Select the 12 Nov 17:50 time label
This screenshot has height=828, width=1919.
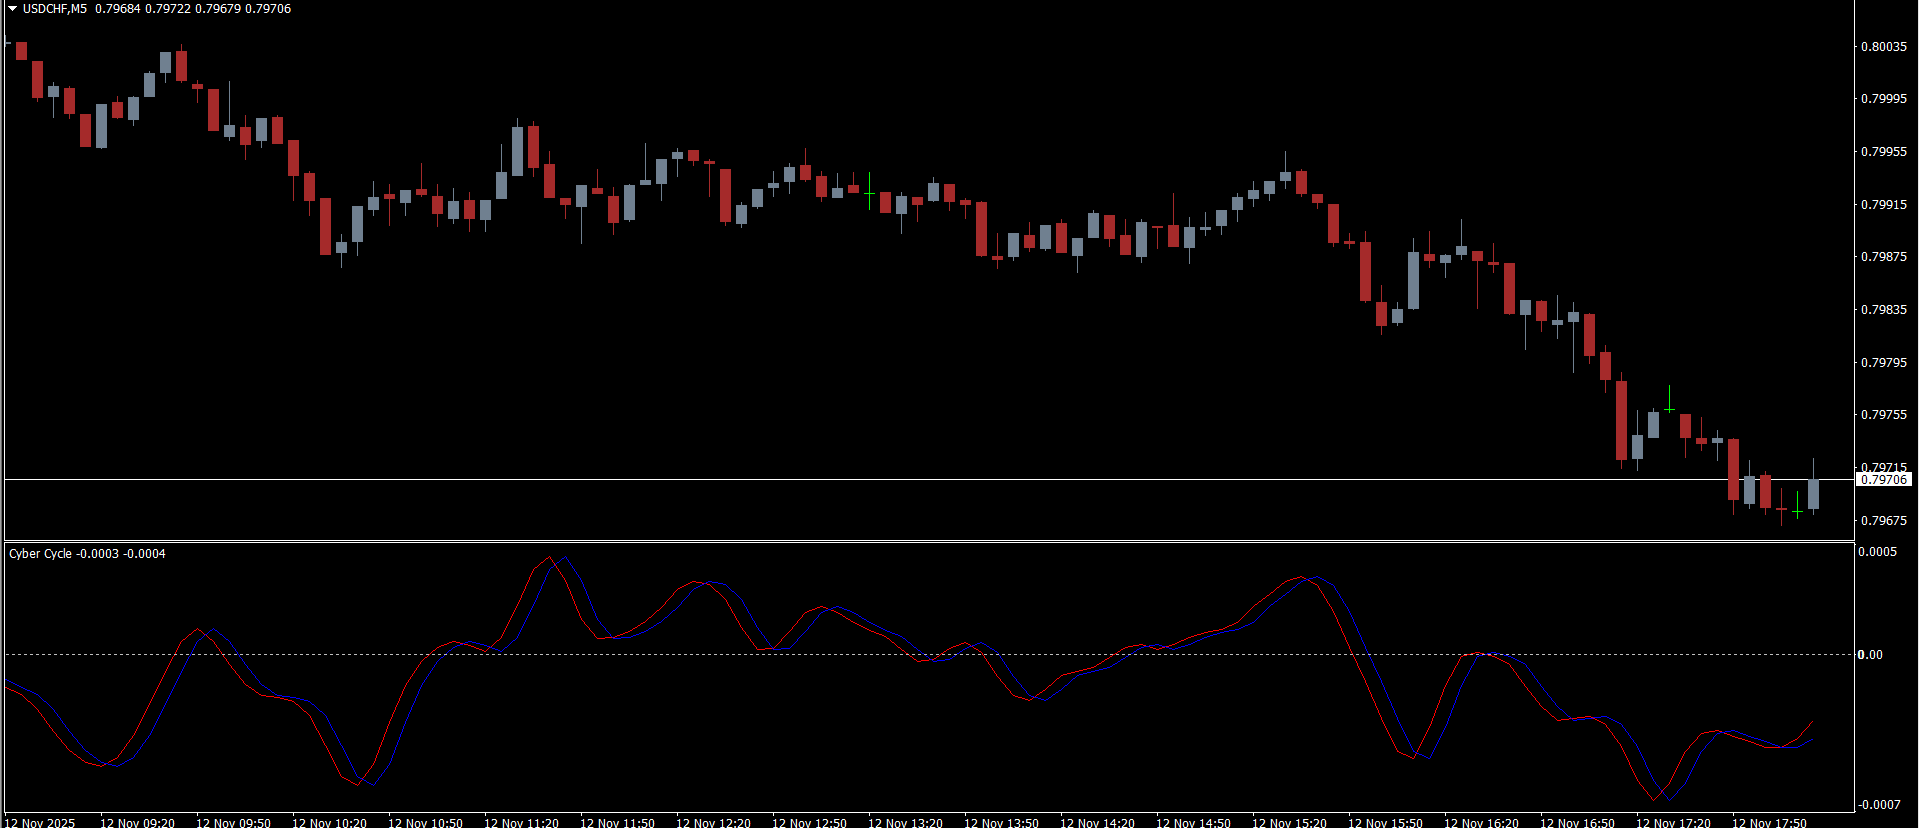click(x=1769, y=823)
